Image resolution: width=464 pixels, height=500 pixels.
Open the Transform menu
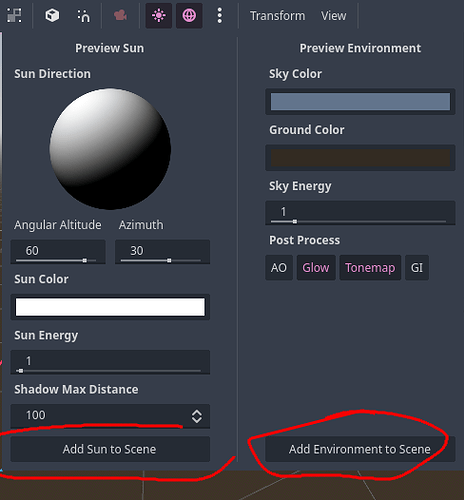pos(277,16)
